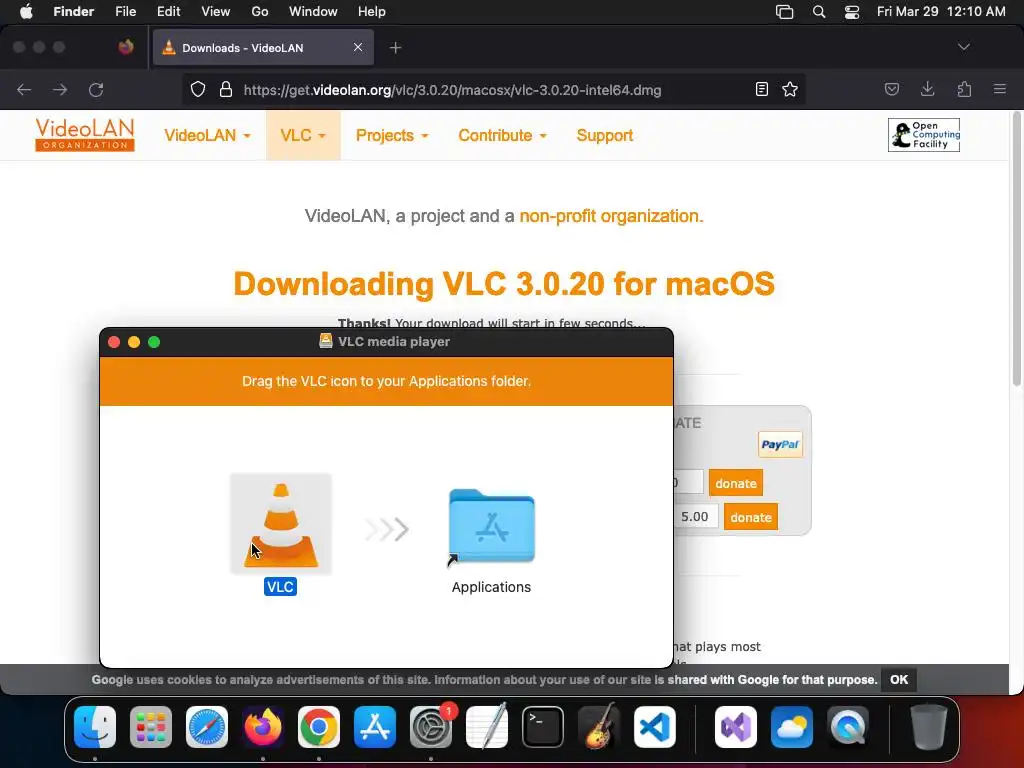Open the Support page link
Viewport: 1024px width, 768px height.
point(605,135)
